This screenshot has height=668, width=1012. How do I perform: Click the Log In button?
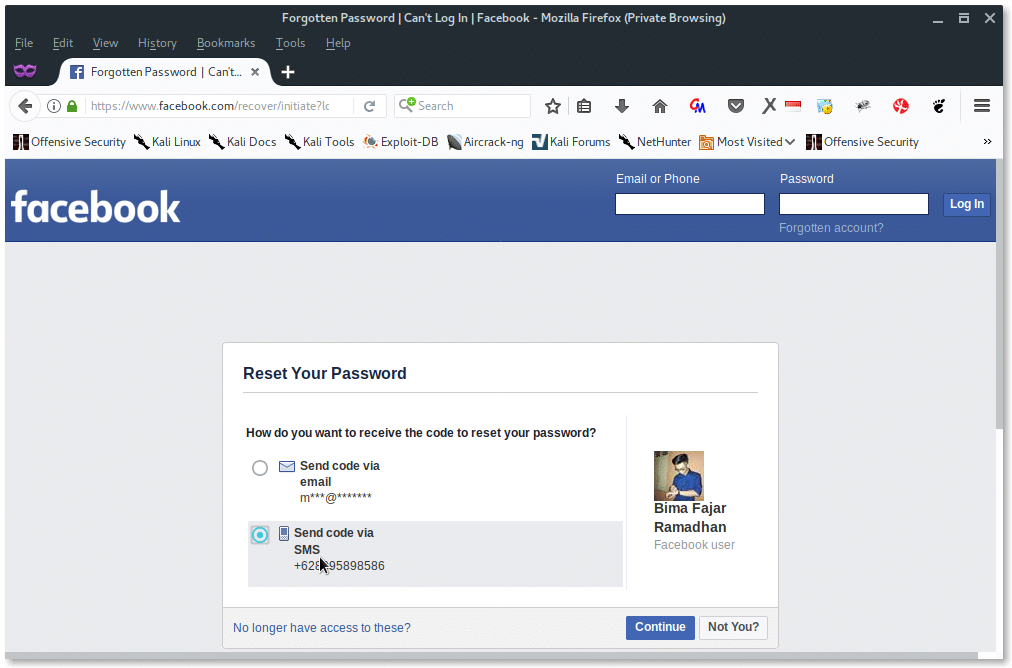(966, 204)
